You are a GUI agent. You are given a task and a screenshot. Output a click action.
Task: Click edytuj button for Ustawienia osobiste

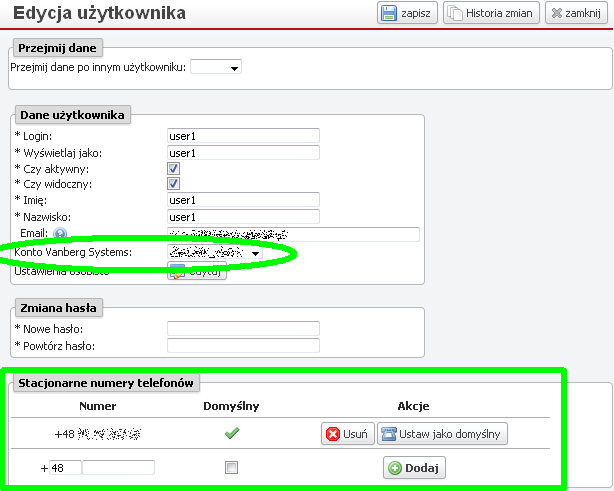[x=196, y=271]
